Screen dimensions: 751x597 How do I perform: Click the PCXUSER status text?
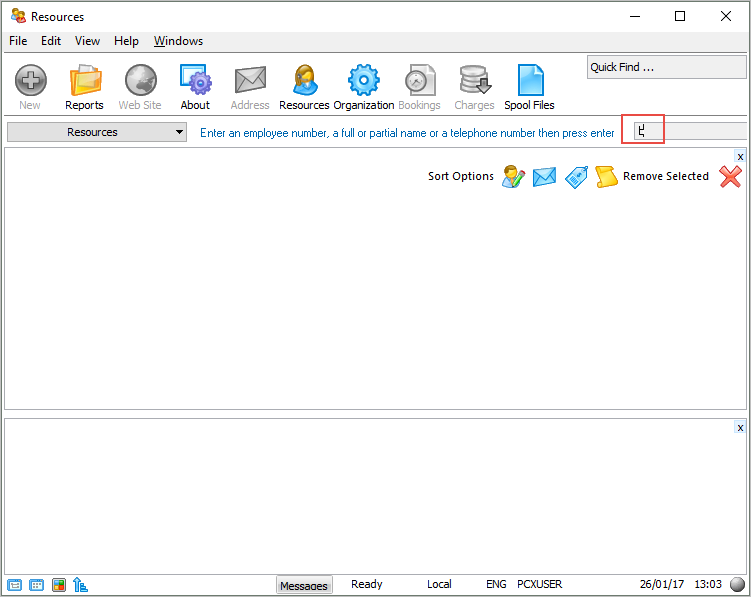(540, 584)
